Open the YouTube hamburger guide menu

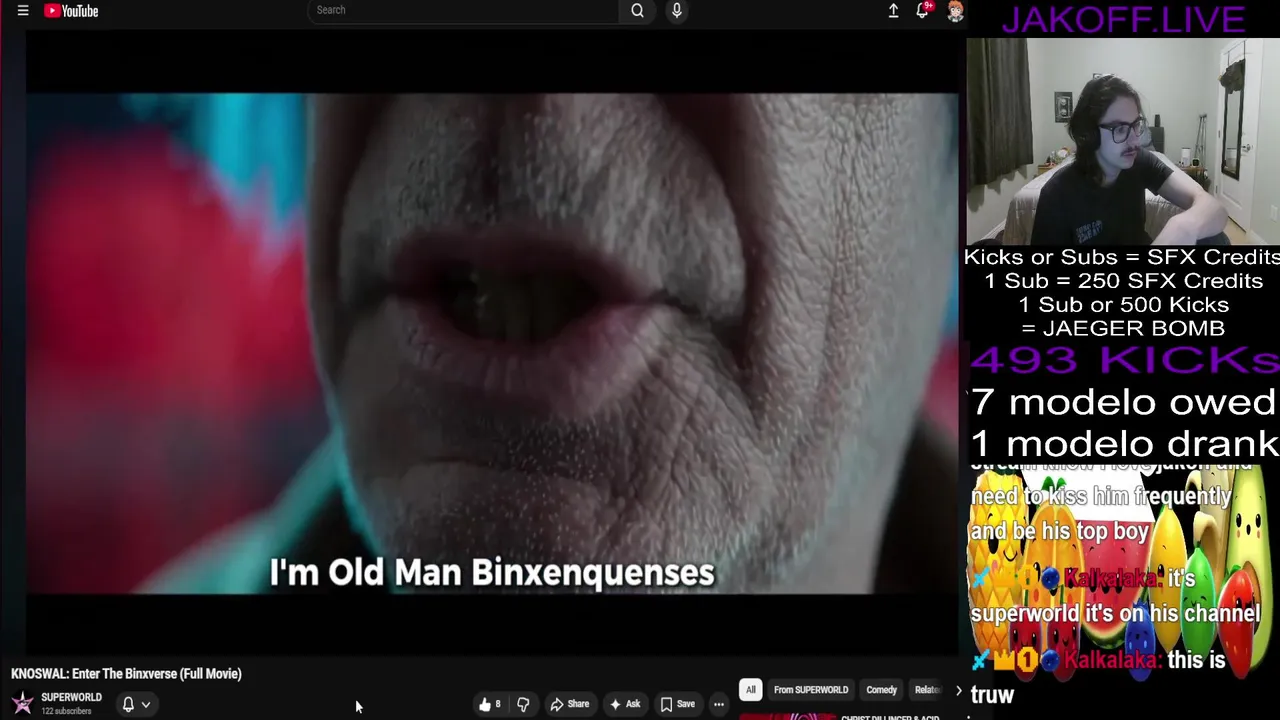pyautogui.click(x=23, y=11)
